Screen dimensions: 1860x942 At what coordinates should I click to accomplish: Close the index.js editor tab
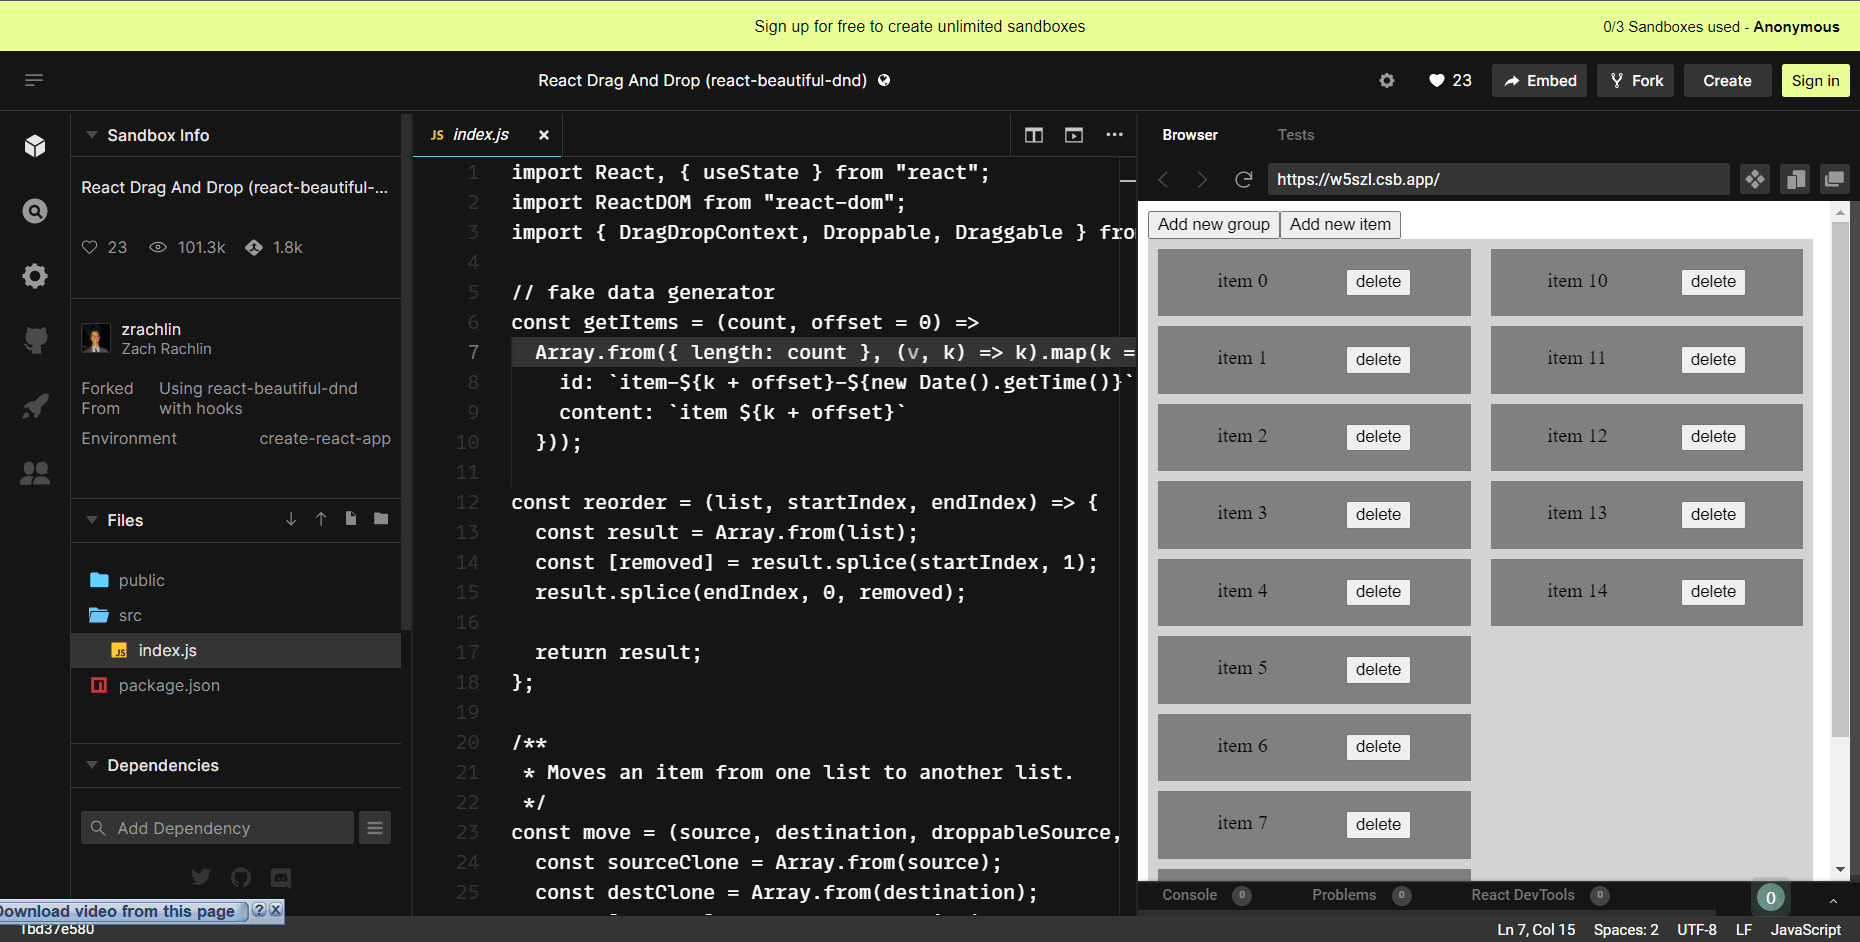544,135
